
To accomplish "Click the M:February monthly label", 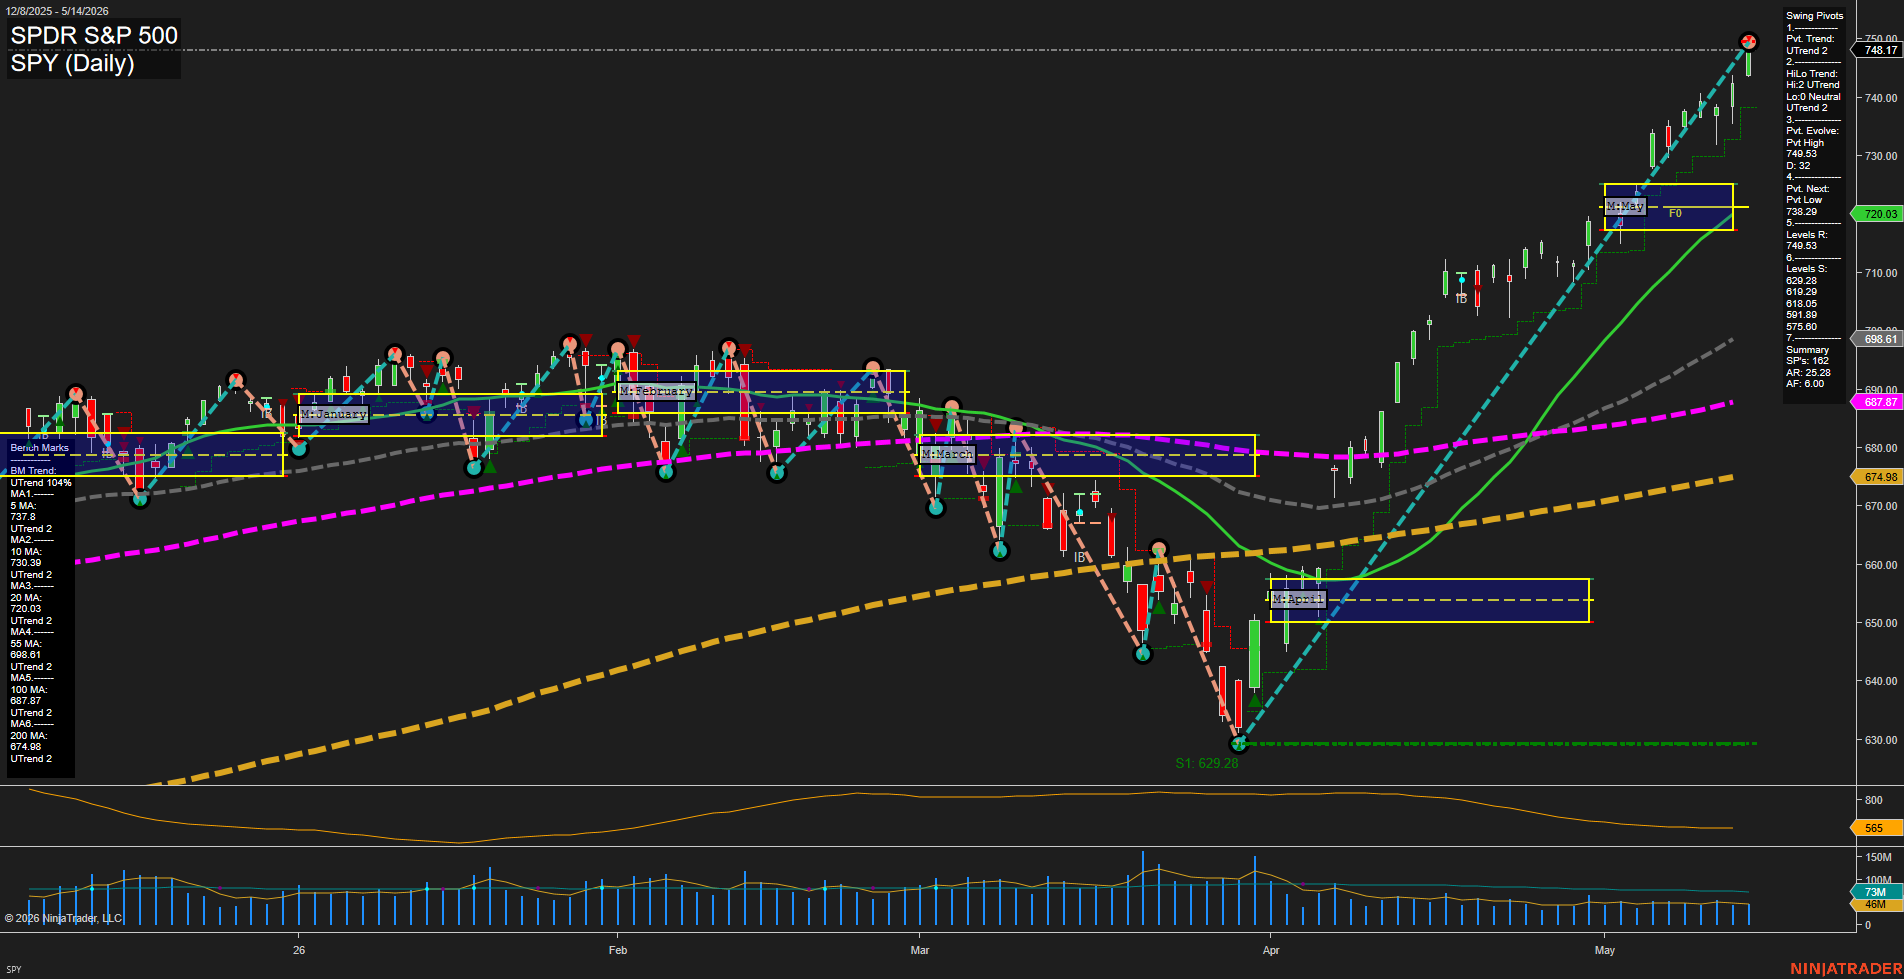I will tap(656, 391).
